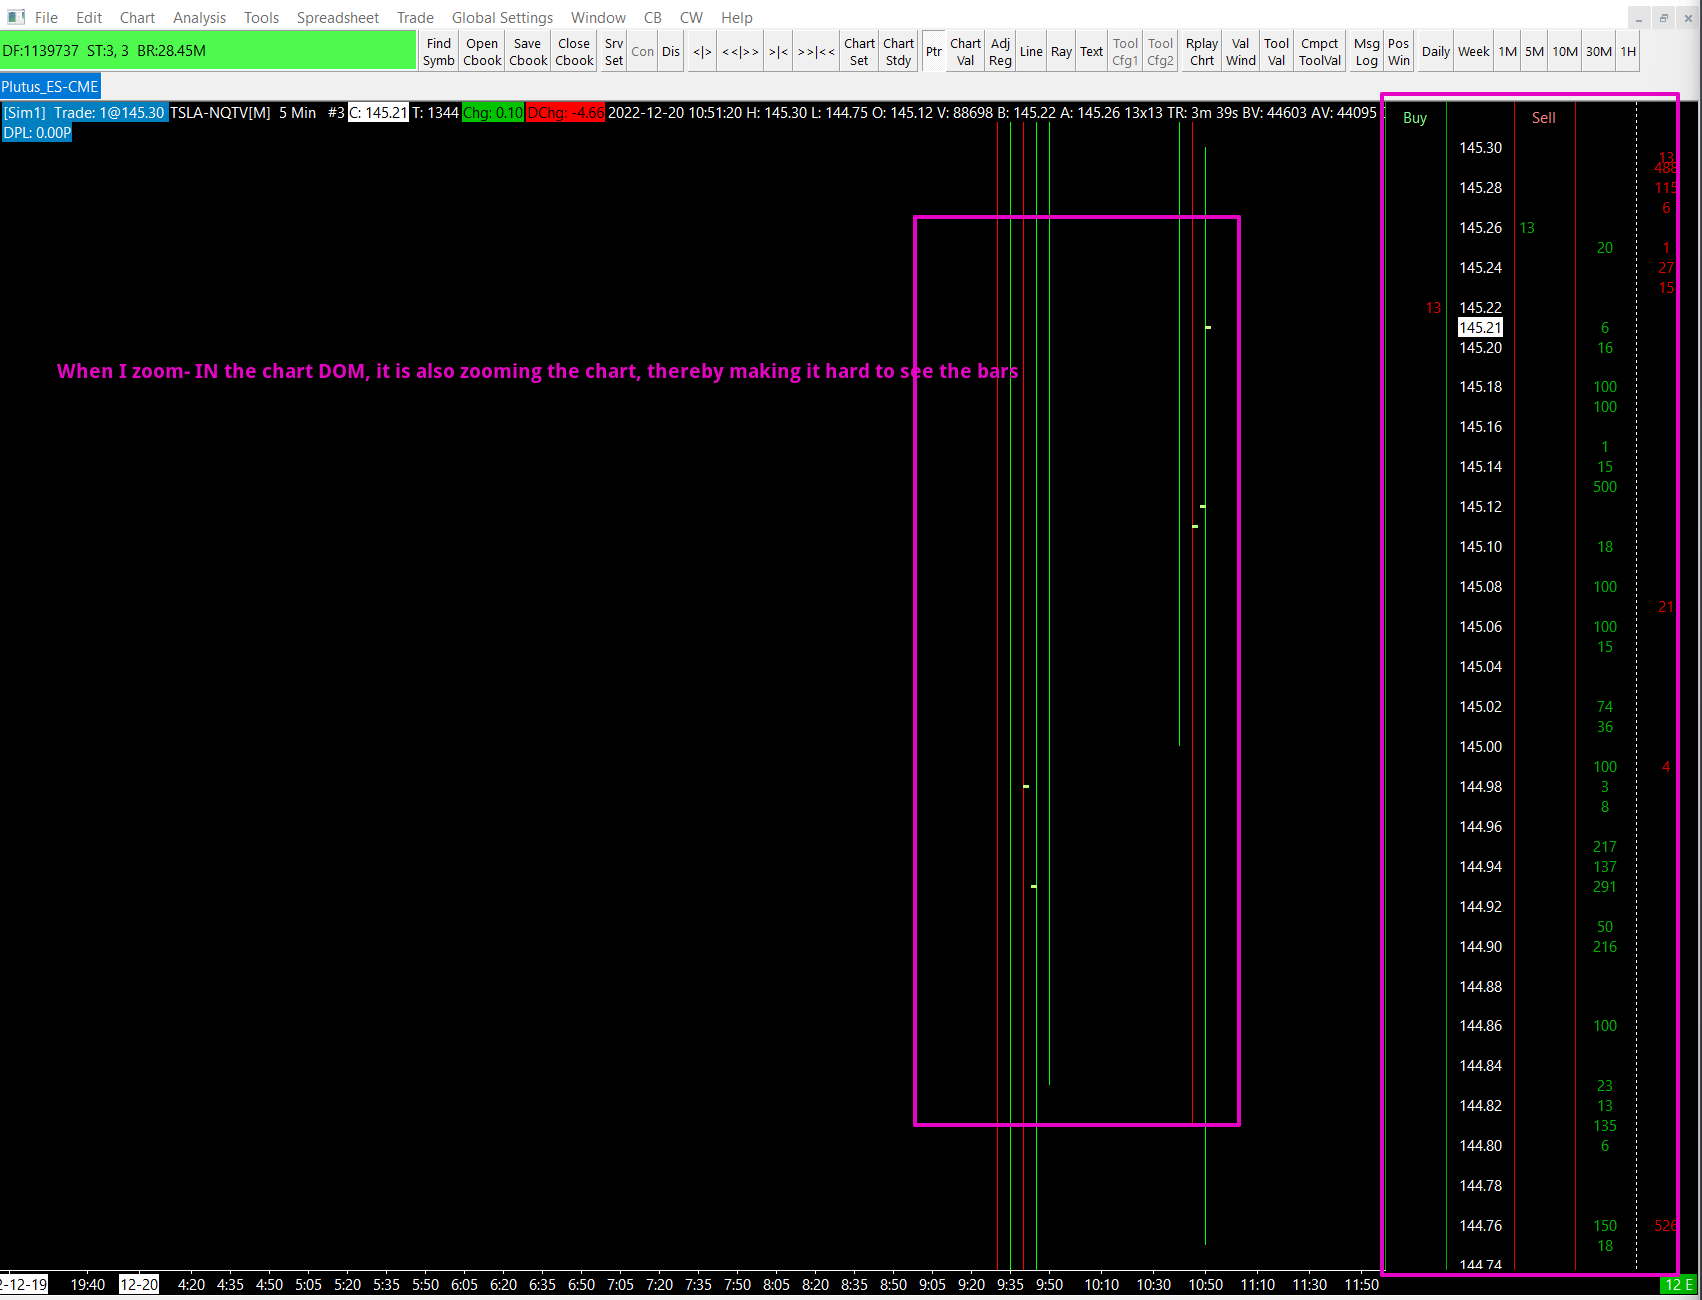The width and height of the screenshot is (1702, 1300).
Task: Open the Spreadsheet menu
Action: pyautogui.click(x=337, y=18)
